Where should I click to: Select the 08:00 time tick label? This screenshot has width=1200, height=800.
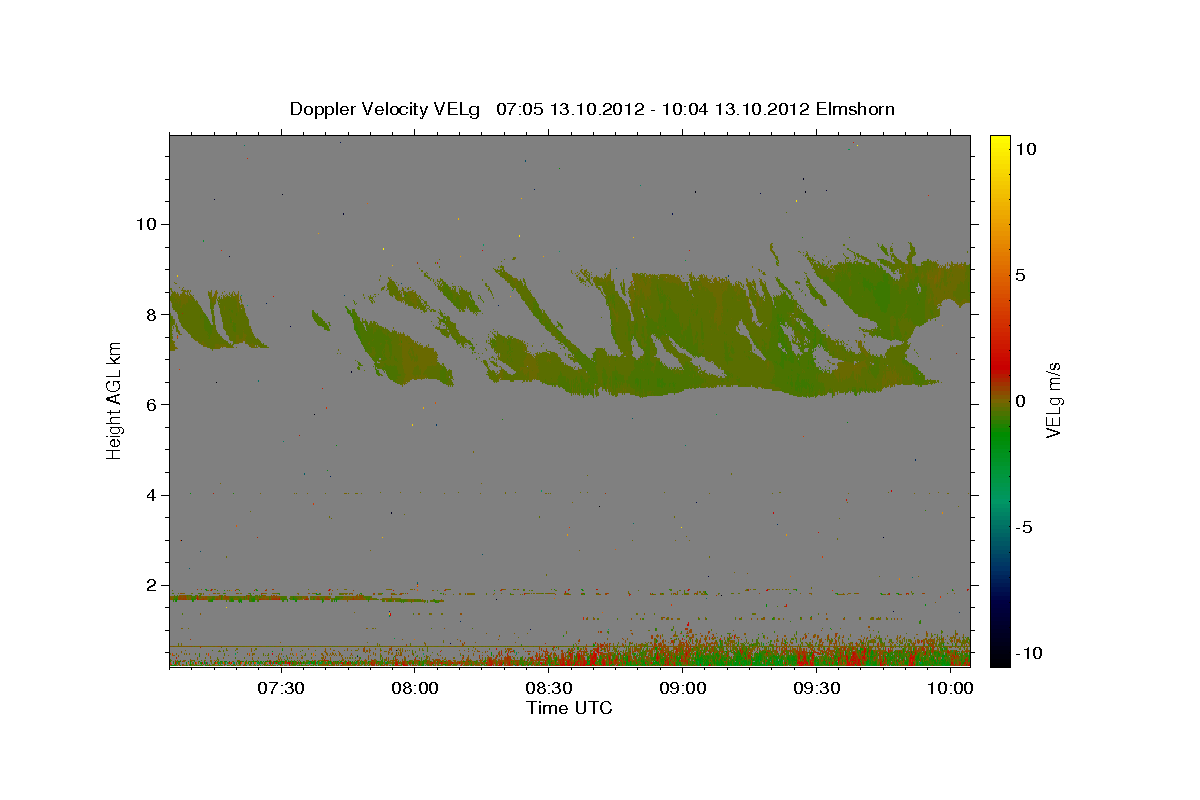[x=415, y=689]
